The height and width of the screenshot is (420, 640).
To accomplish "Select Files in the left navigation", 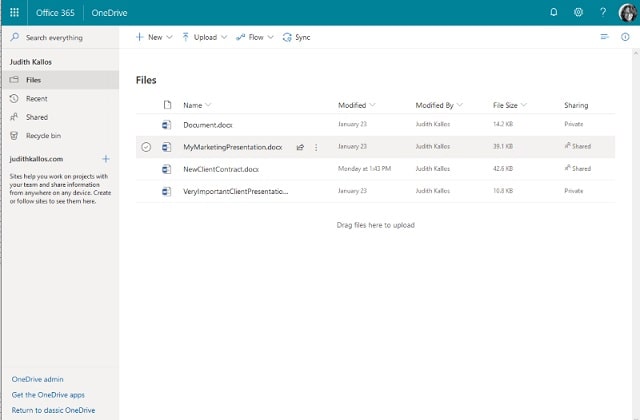I will pos(60,80).
